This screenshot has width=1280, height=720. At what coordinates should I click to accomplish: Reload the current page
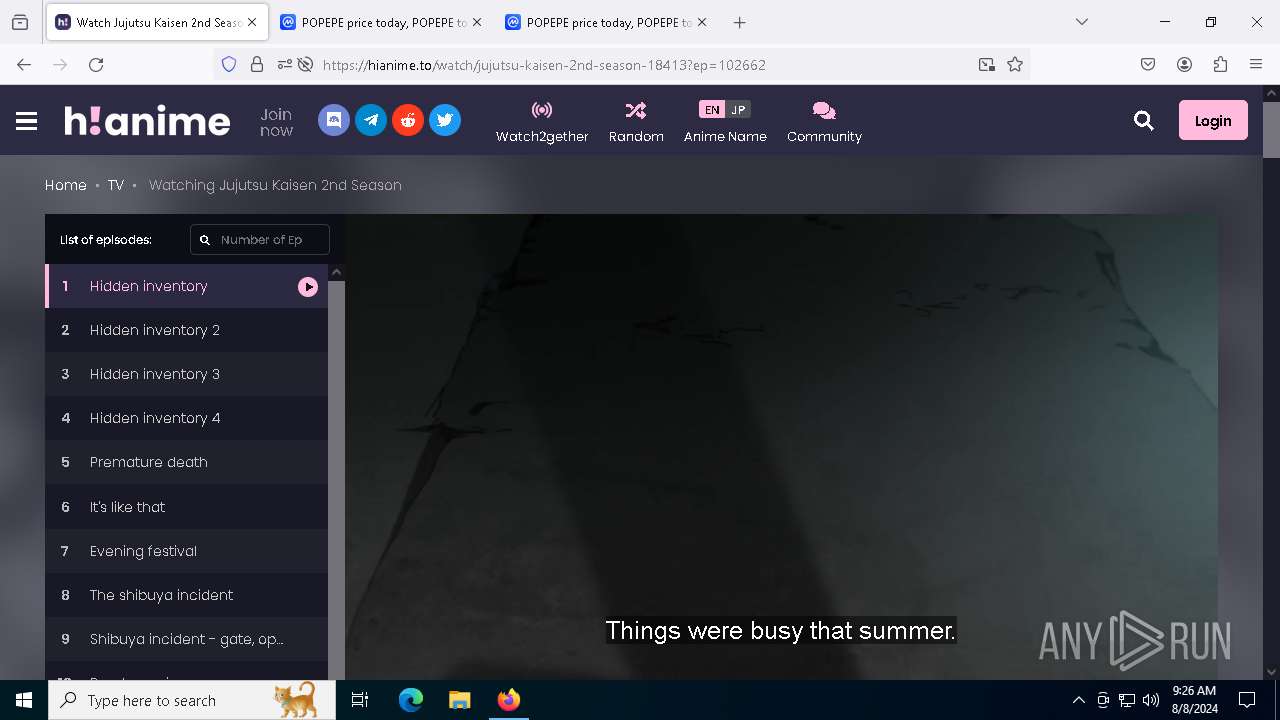click(x=96, y=64)
